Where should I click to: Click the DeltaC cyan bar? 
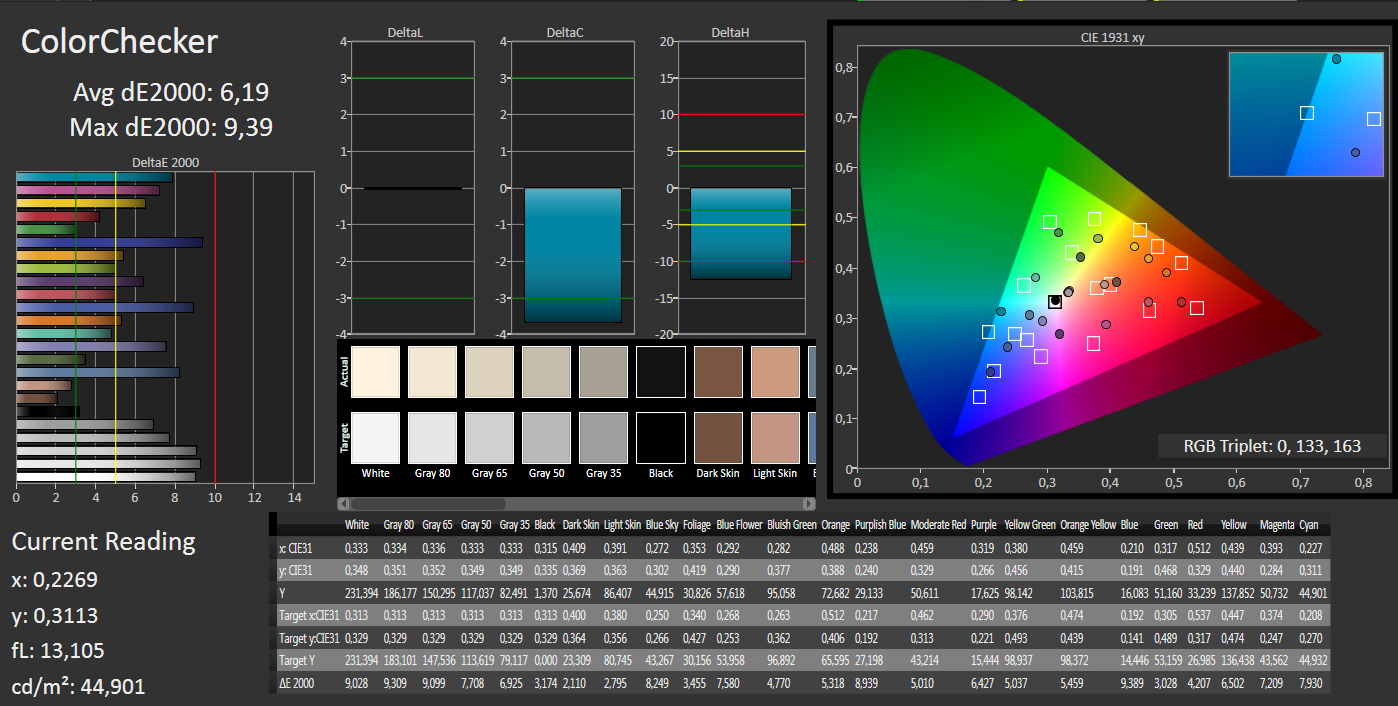[573, 255]
